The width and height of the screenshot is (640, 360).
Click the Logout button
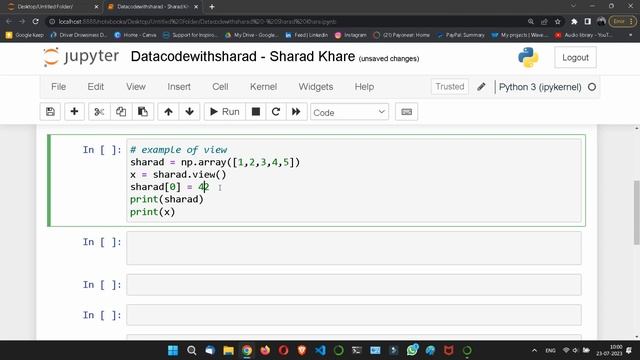click(x=575, y=58)
